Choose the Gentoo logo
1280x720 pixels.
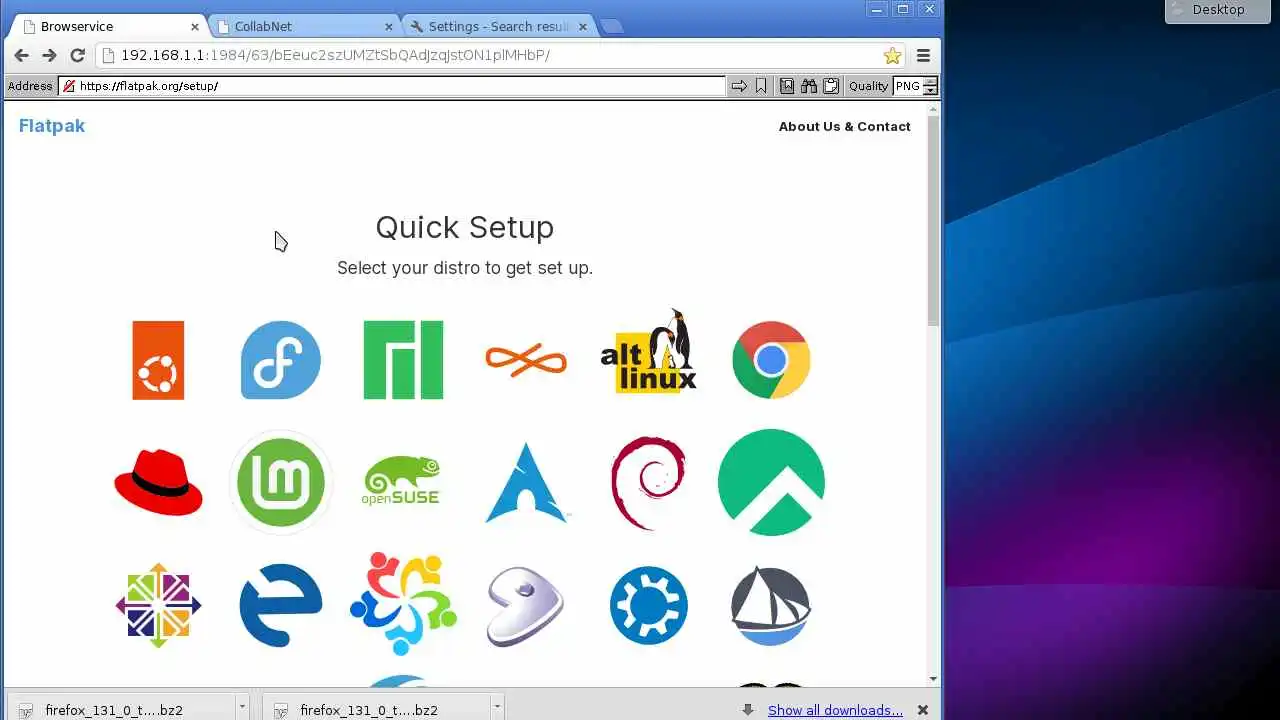click(526, 606)
